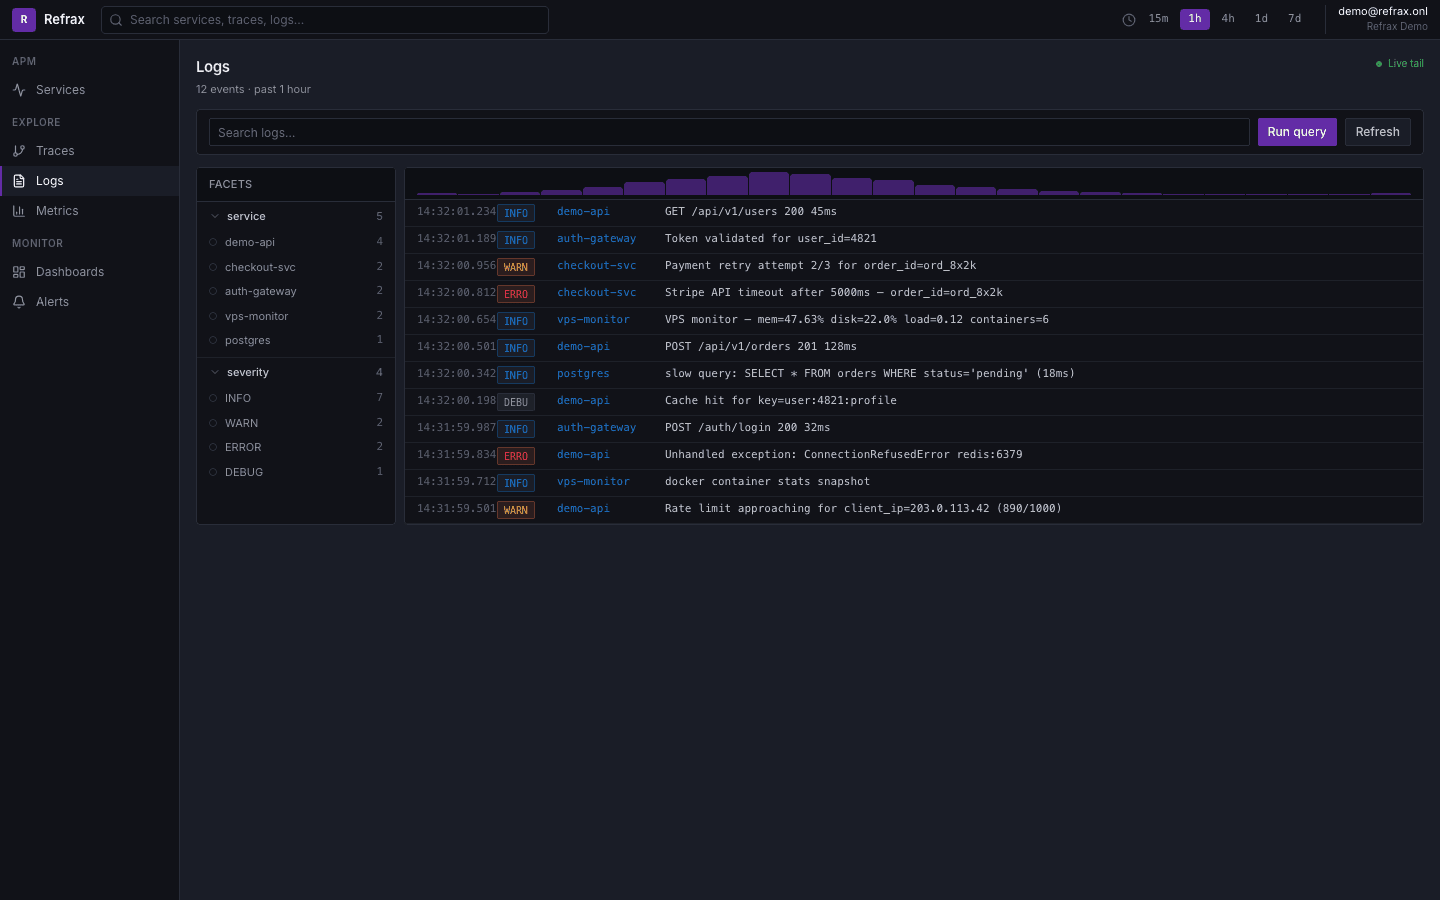Filter by DEBUG severity facet
1440x900 pixels.
[296, 472]
